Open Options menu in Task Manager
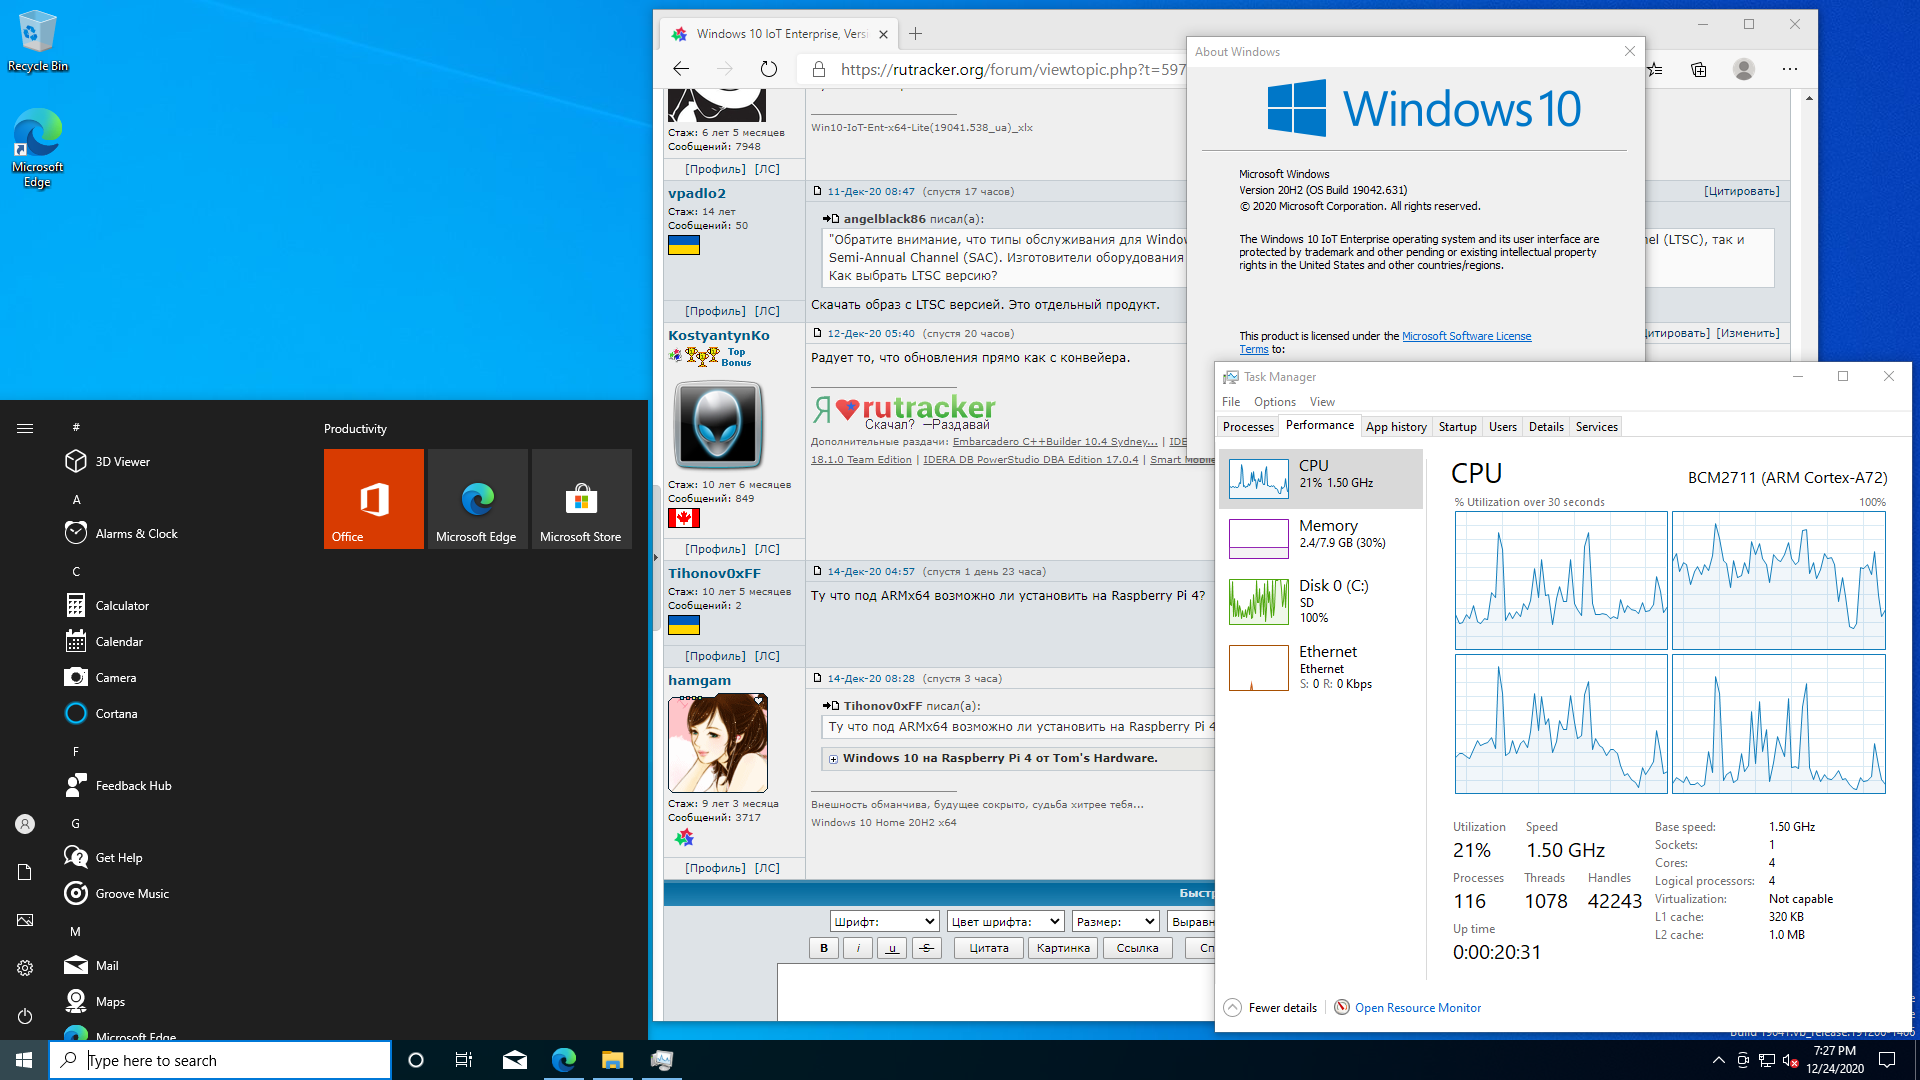This screenshot has width=1920, height=1080. [1274, 402]
